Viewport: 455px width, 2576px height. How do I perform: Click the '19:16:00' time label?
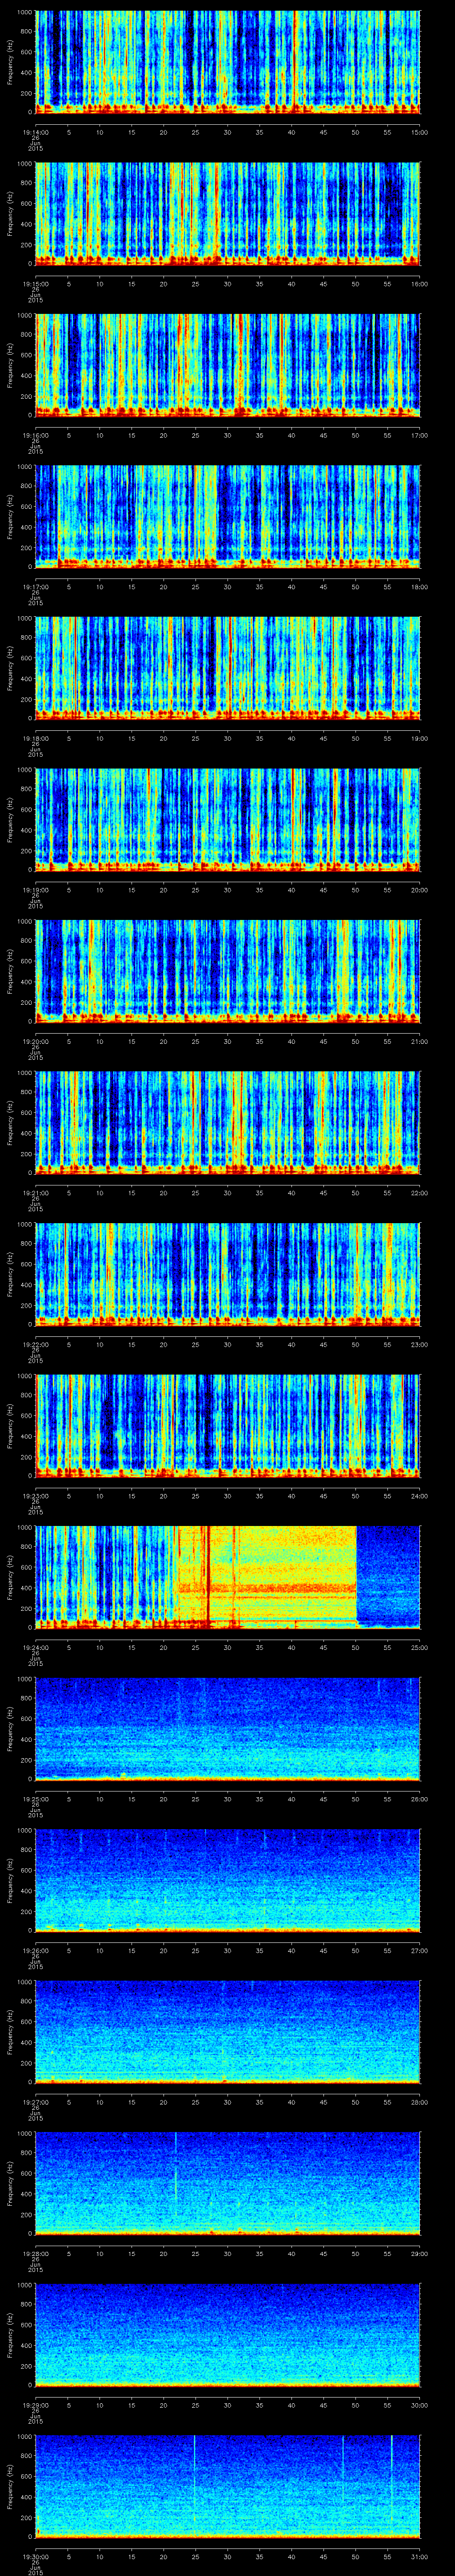(35, 435)
